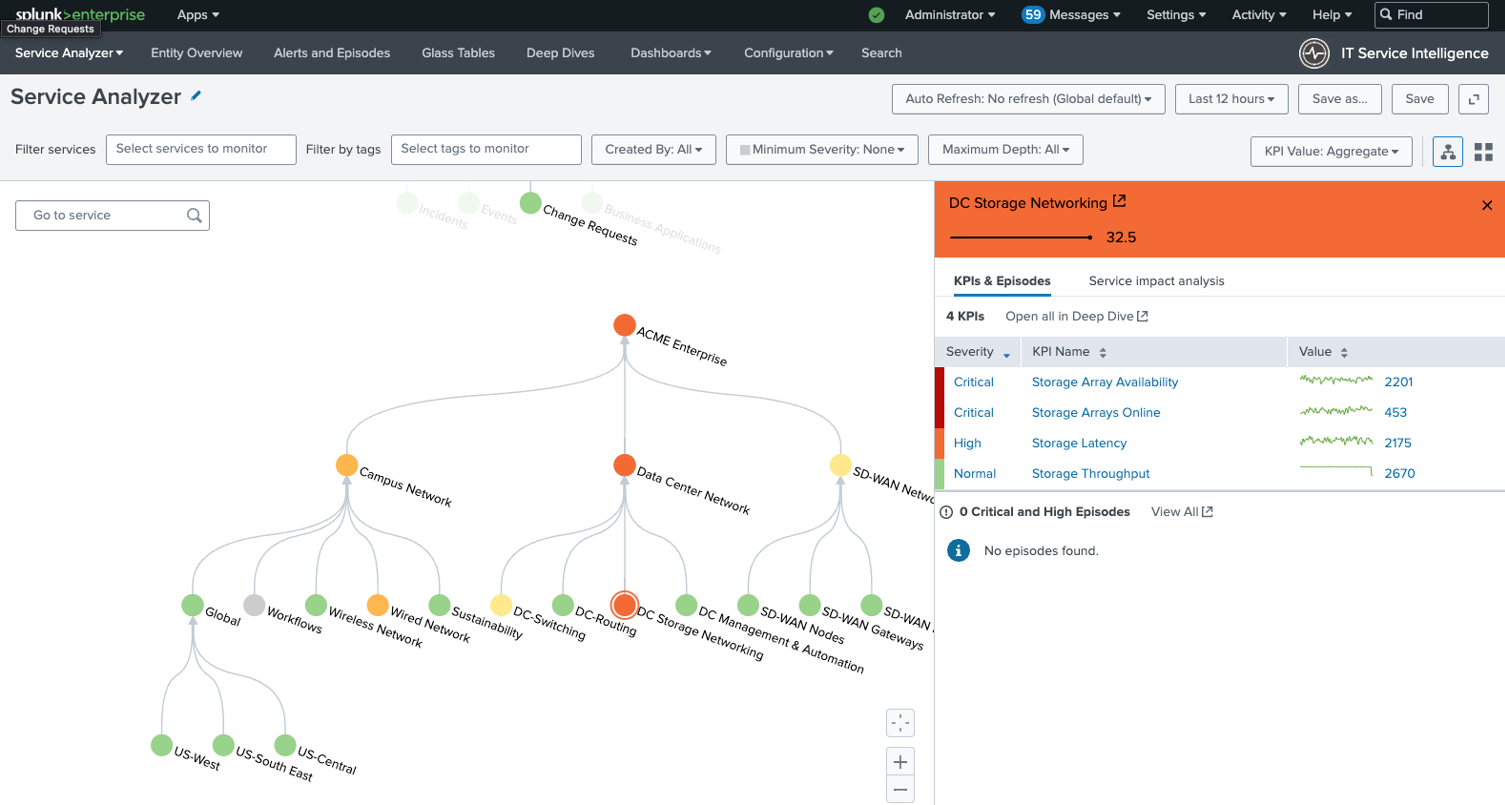Open the Apps dropdown menu

[198, 15]
